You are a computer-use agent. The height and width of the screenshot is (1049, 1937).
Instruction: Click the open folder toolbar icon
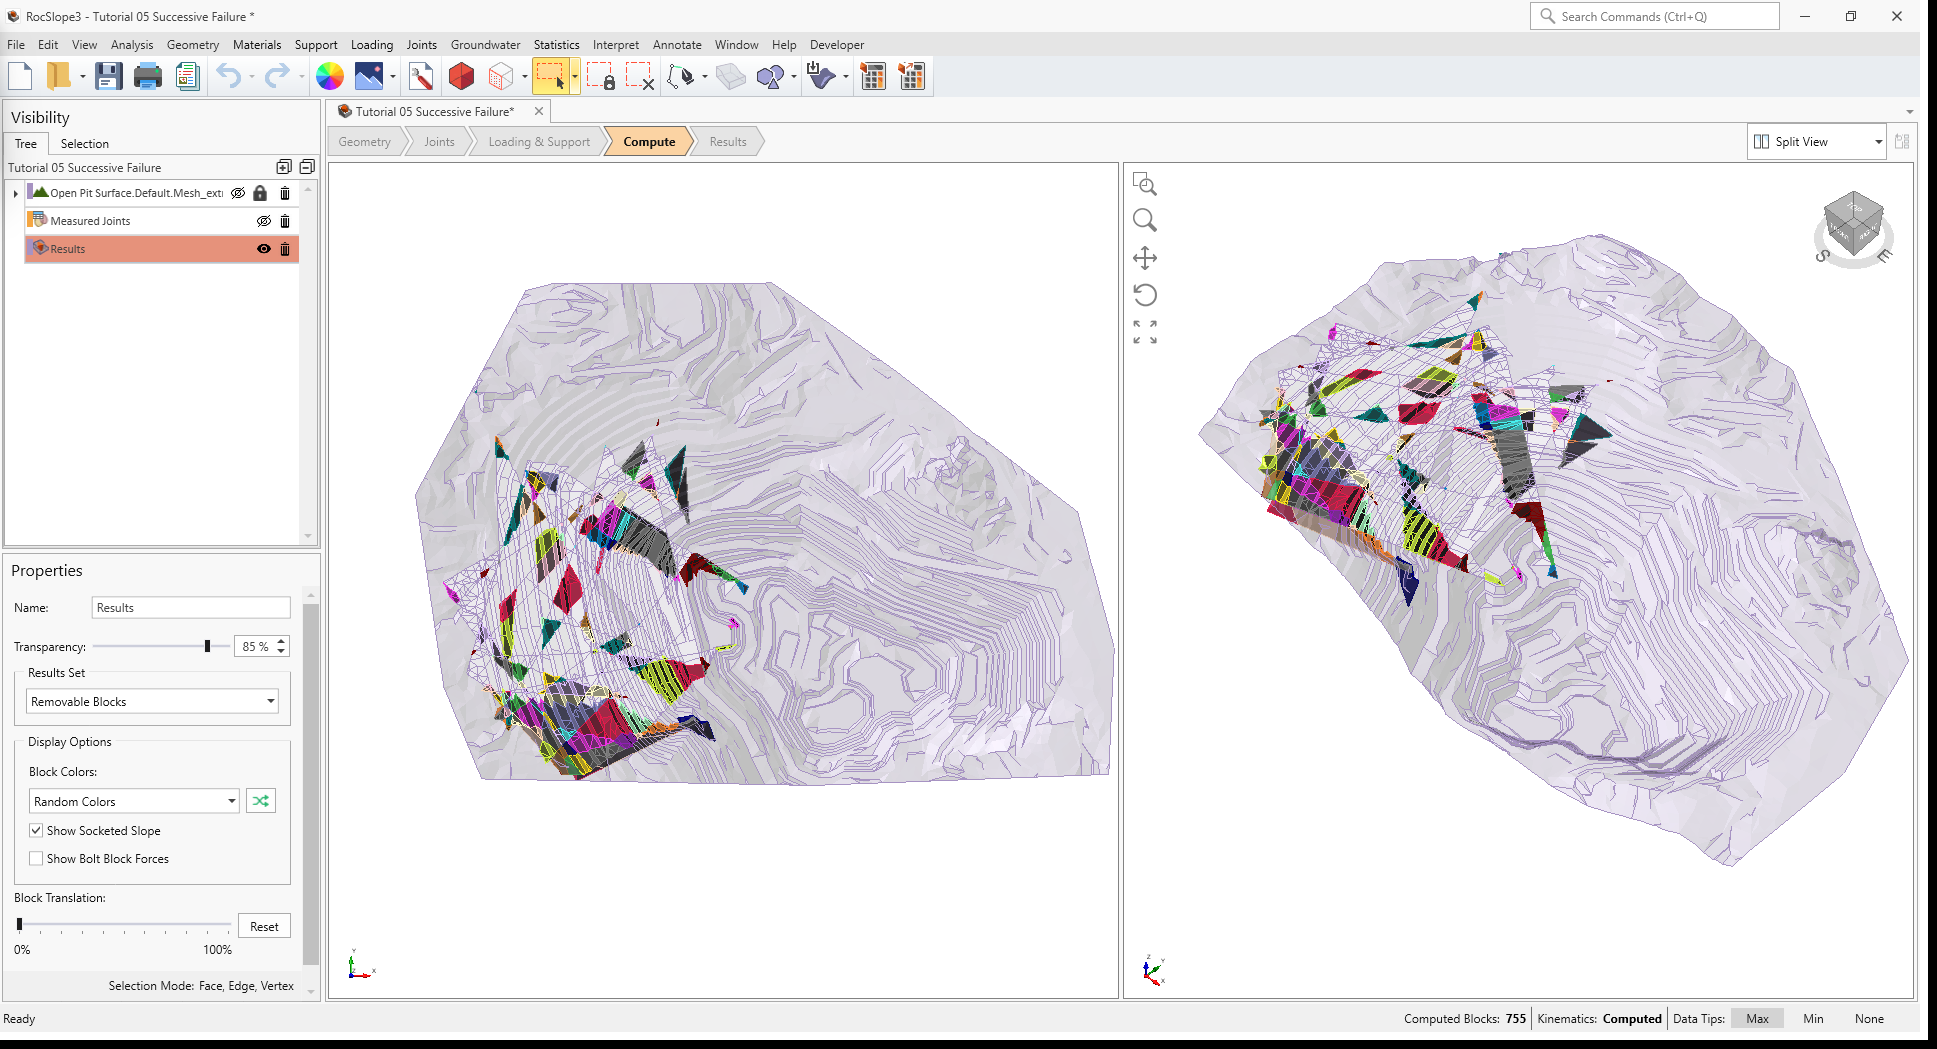pyautogui.click(x=59, y=76)
